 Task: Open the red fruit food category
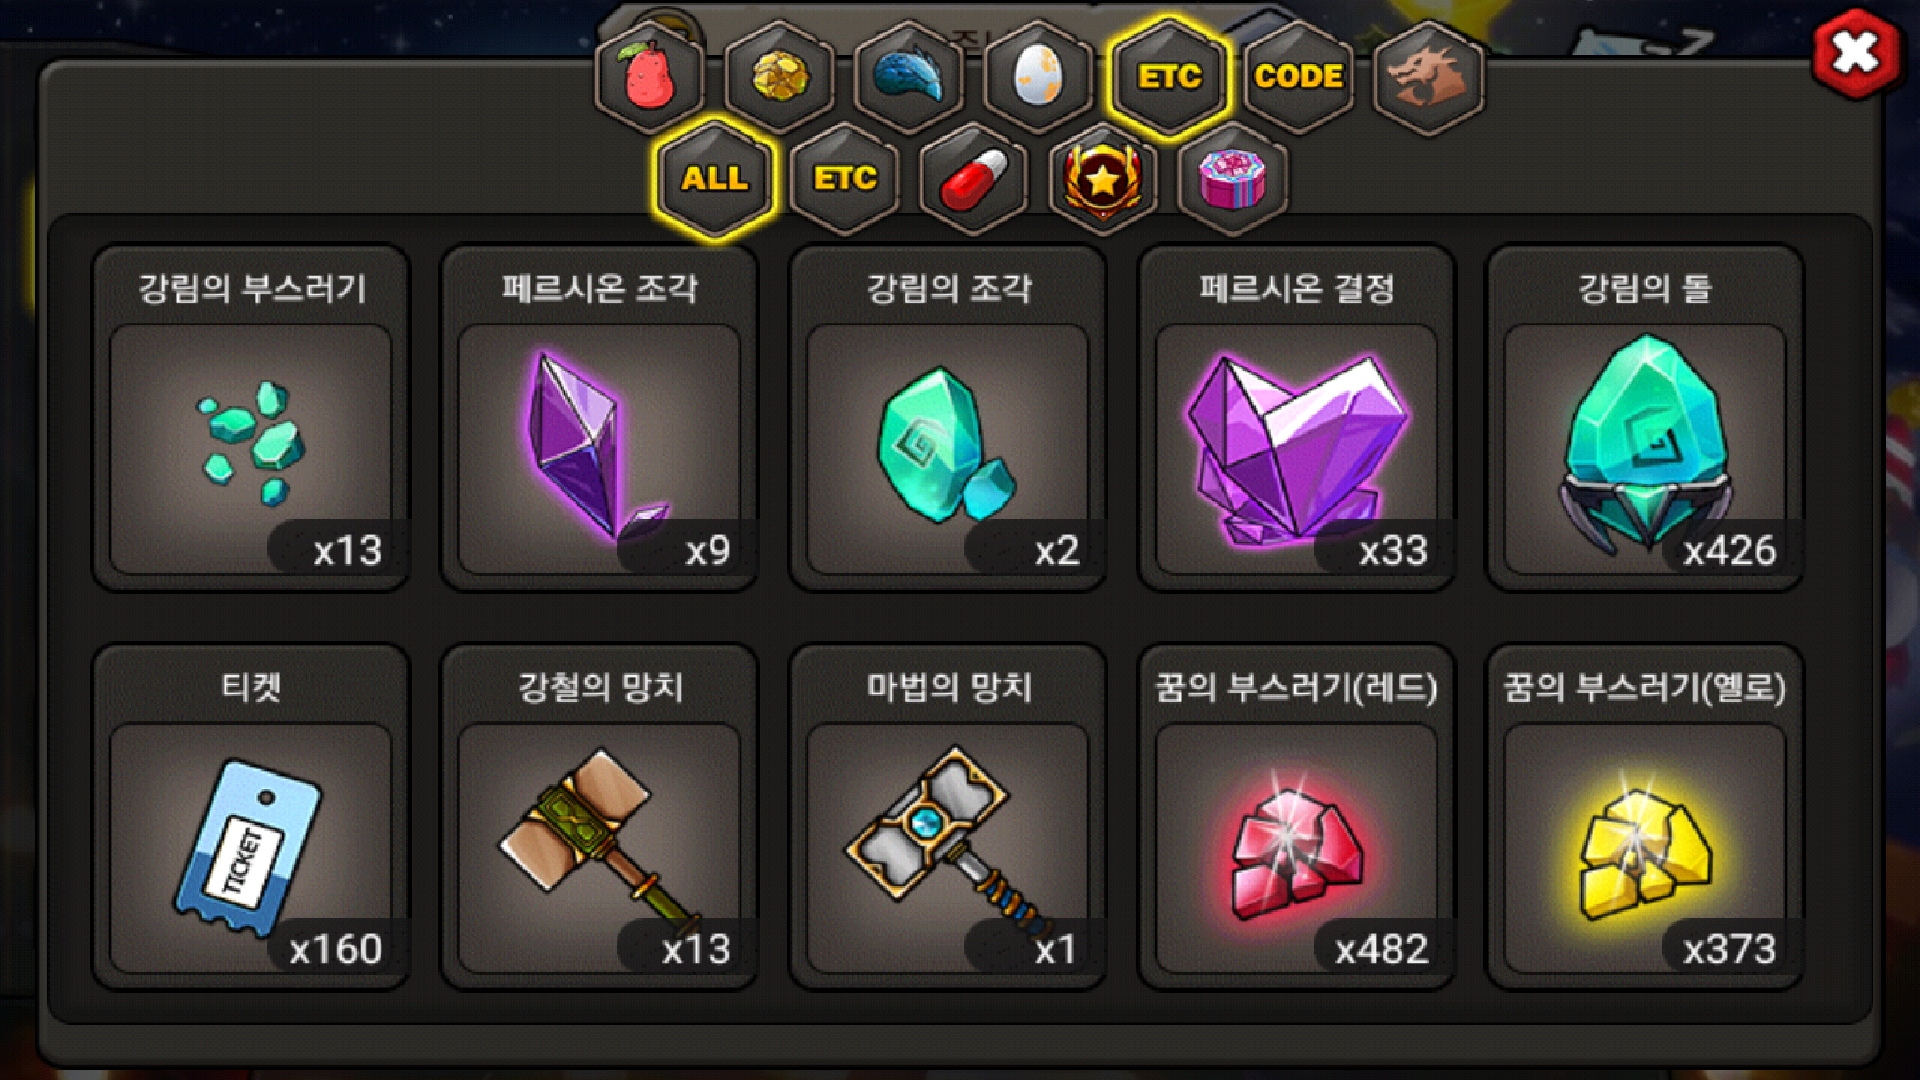[650, 77]
